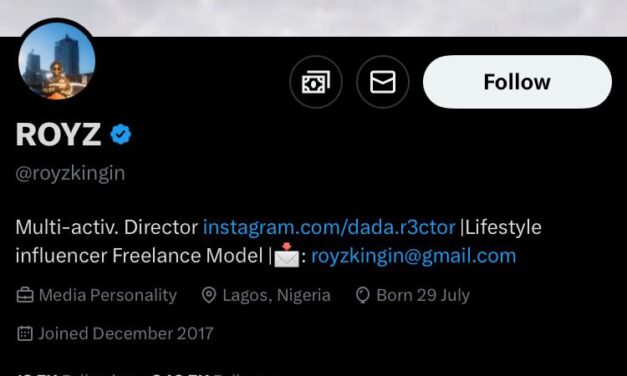Open the tip jar money icon
The height and width of the screenshot is (376, 627).
click(x=316, y=82)
